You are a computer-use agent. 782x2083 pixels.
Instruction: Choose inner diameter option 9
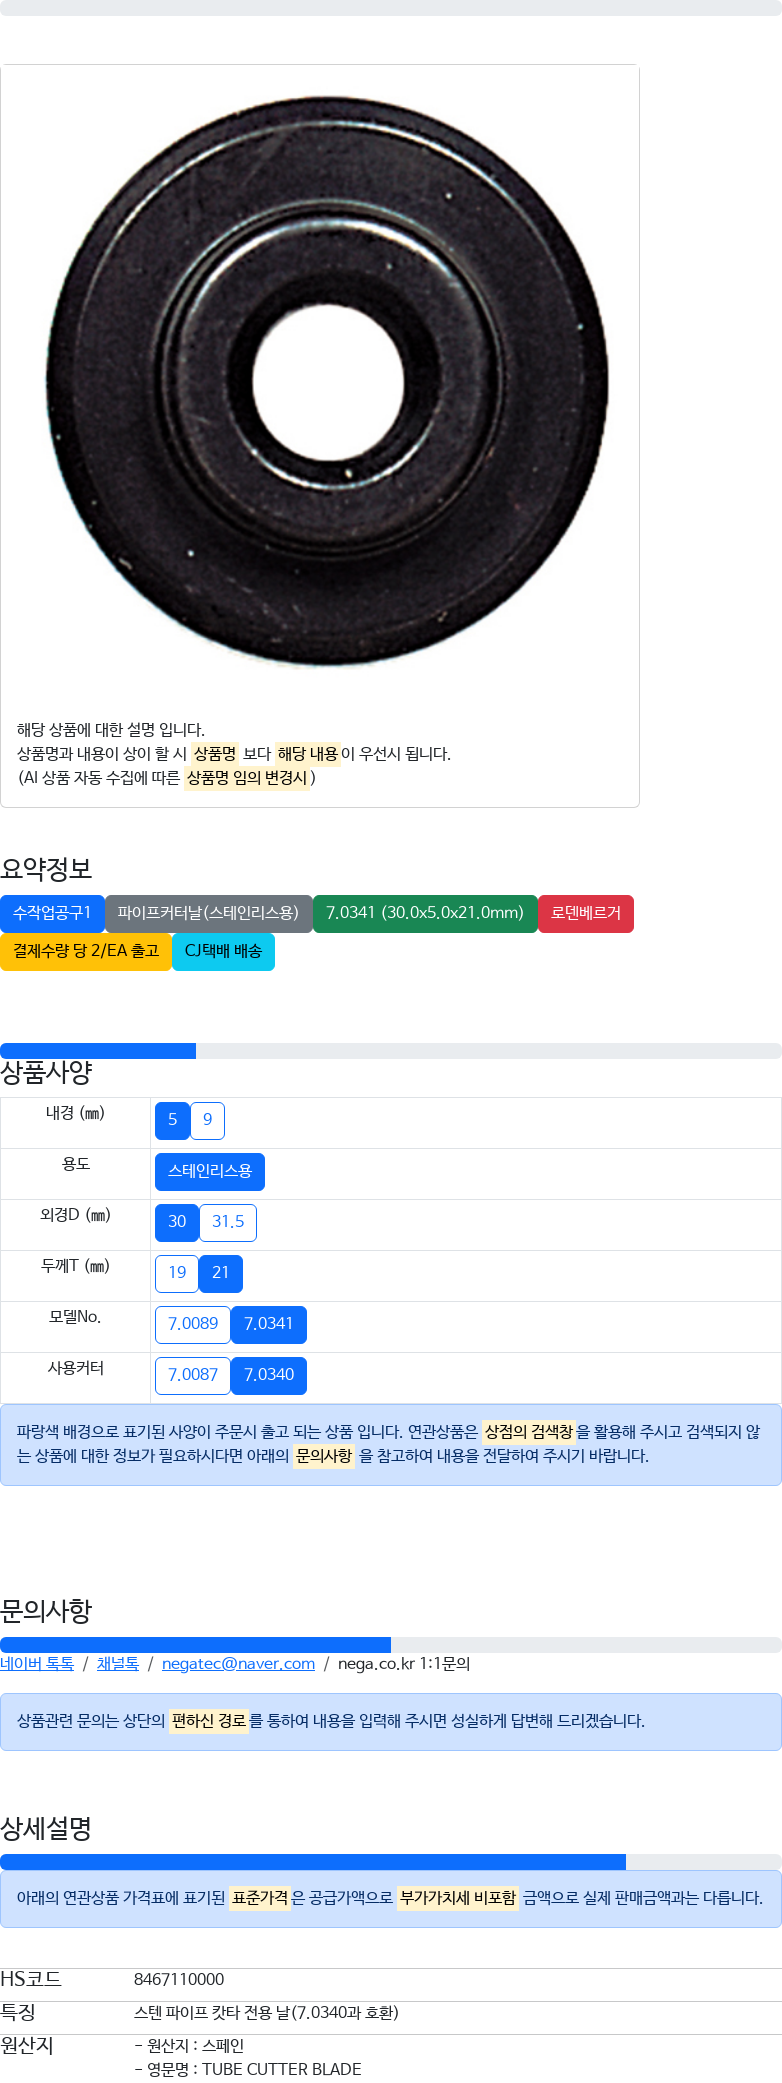pyautogui.click(x=207, y=1120)
